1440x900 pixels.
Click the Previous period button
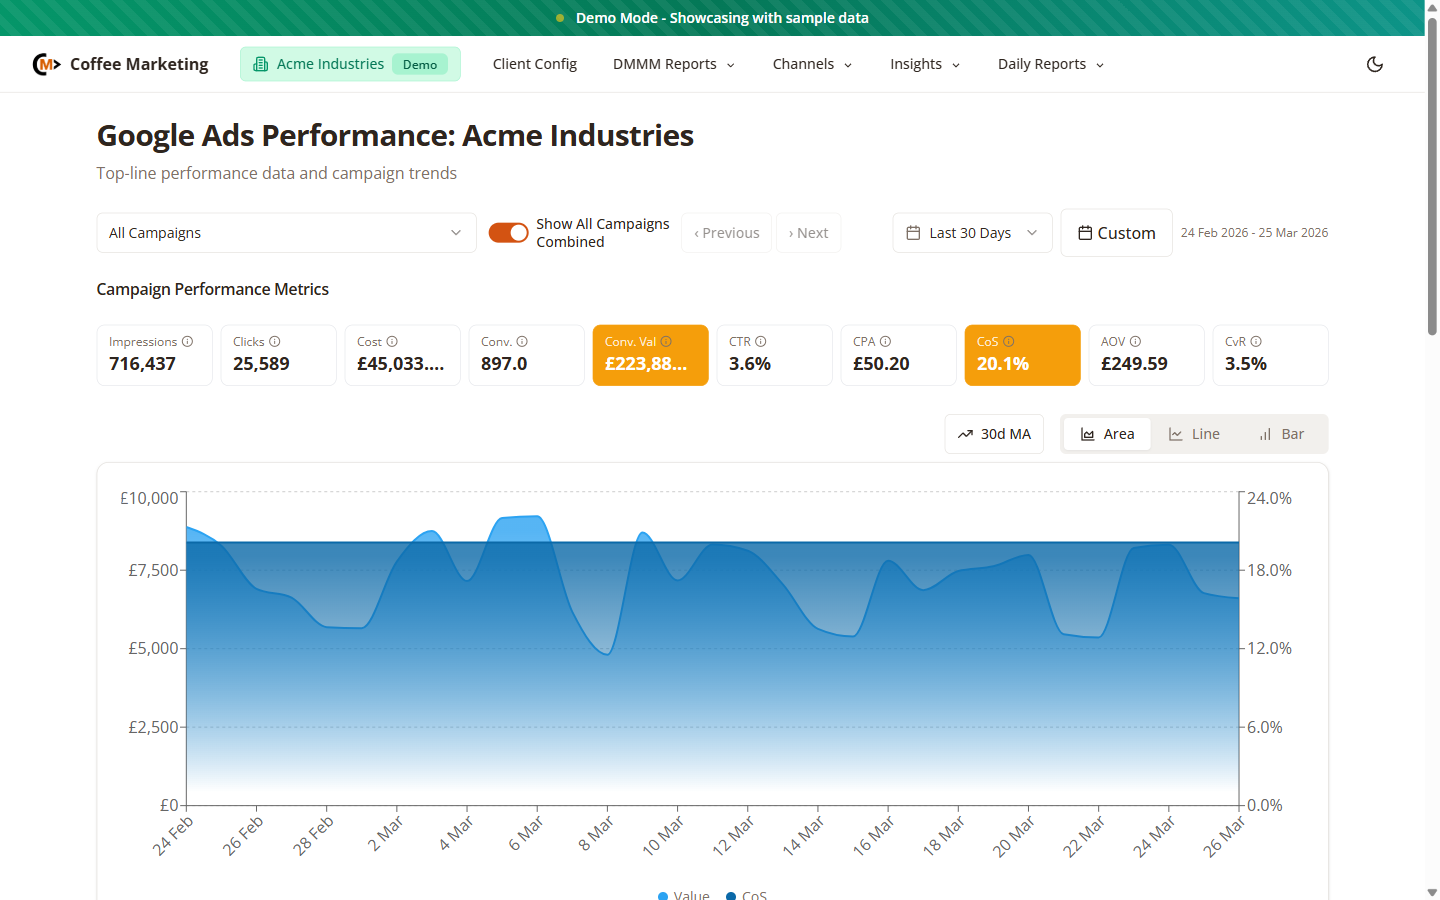[726, 232]
